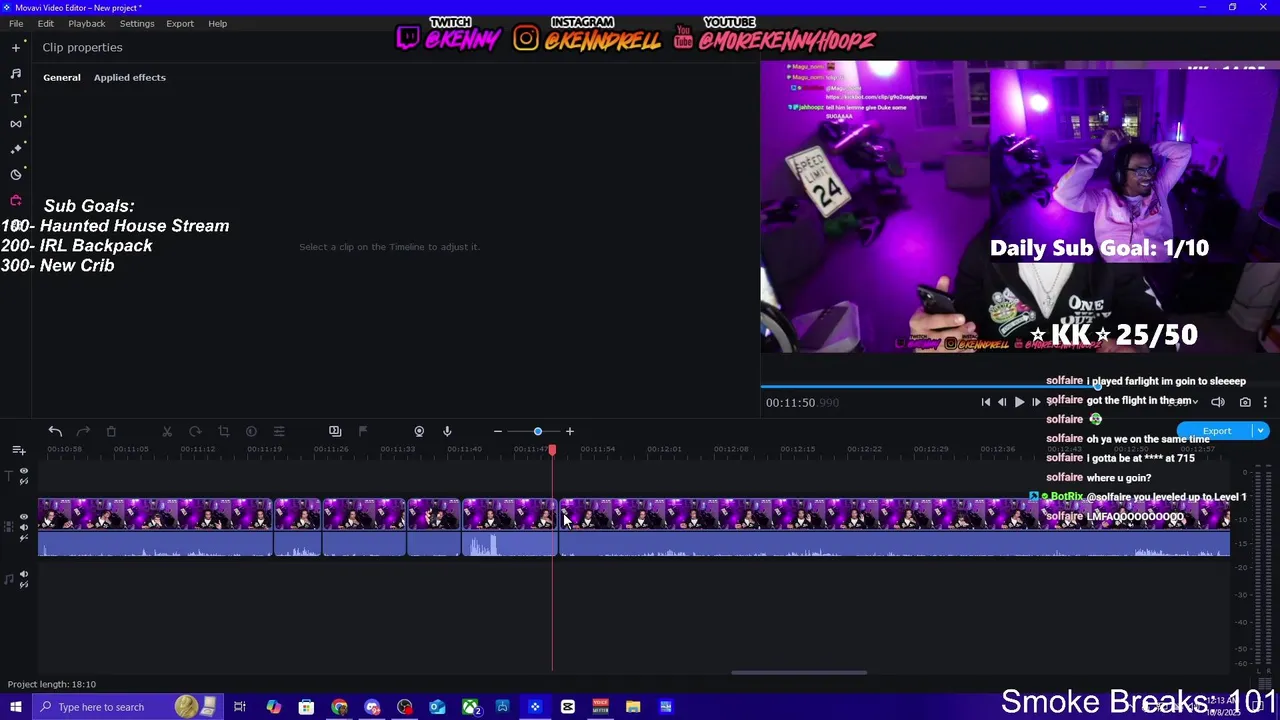Click Project length: 18:10 status text
Image resolution: width=1280 pixels, height=720 pixels.
(x=52, y=684)
